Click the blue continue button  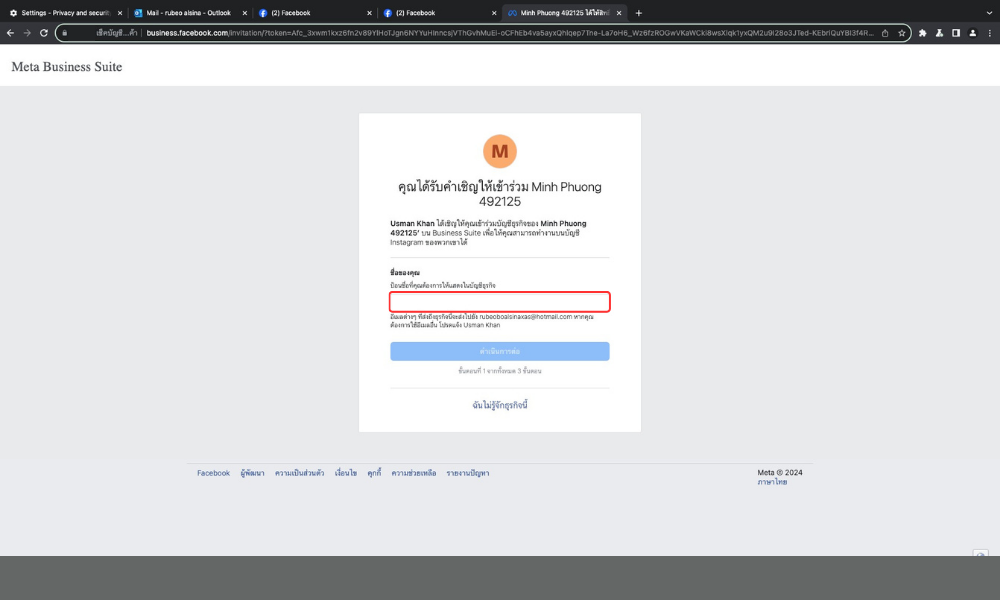(x=499, y=351)
